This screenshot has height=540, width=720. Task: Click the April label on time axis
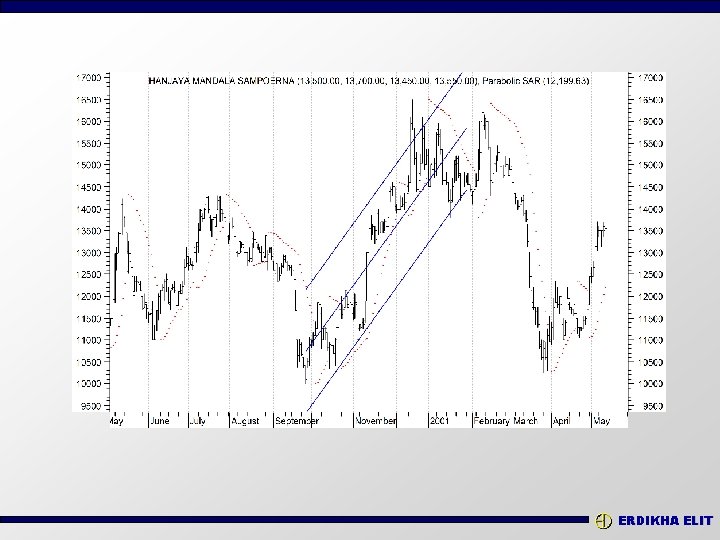point(562,421)
